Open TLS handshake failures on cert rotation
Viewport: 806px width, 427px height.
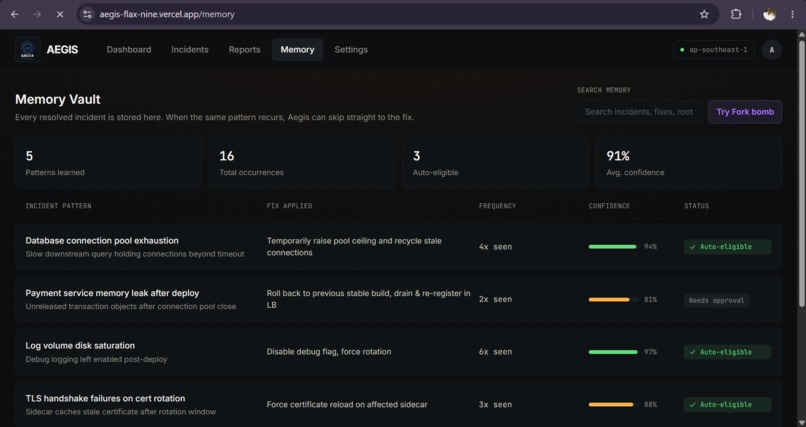(x=398, y=404)
